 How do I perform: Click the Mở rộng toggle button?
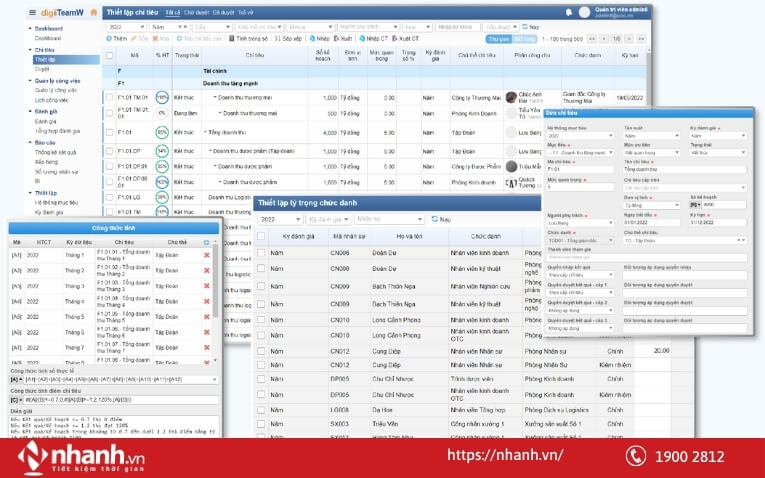[524, 39]
